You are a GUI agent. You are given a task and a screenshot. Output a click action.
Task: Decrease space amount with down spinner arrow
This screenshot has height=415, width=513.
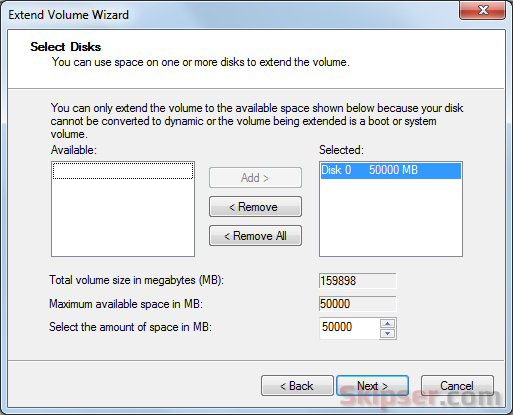click(387, 333)
